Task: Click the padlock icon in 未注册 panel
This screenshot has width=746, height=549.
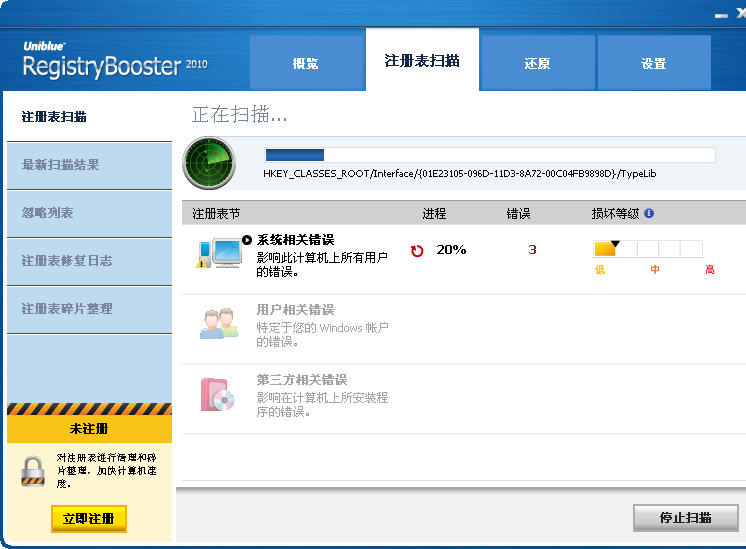Action: coord(33,471)
